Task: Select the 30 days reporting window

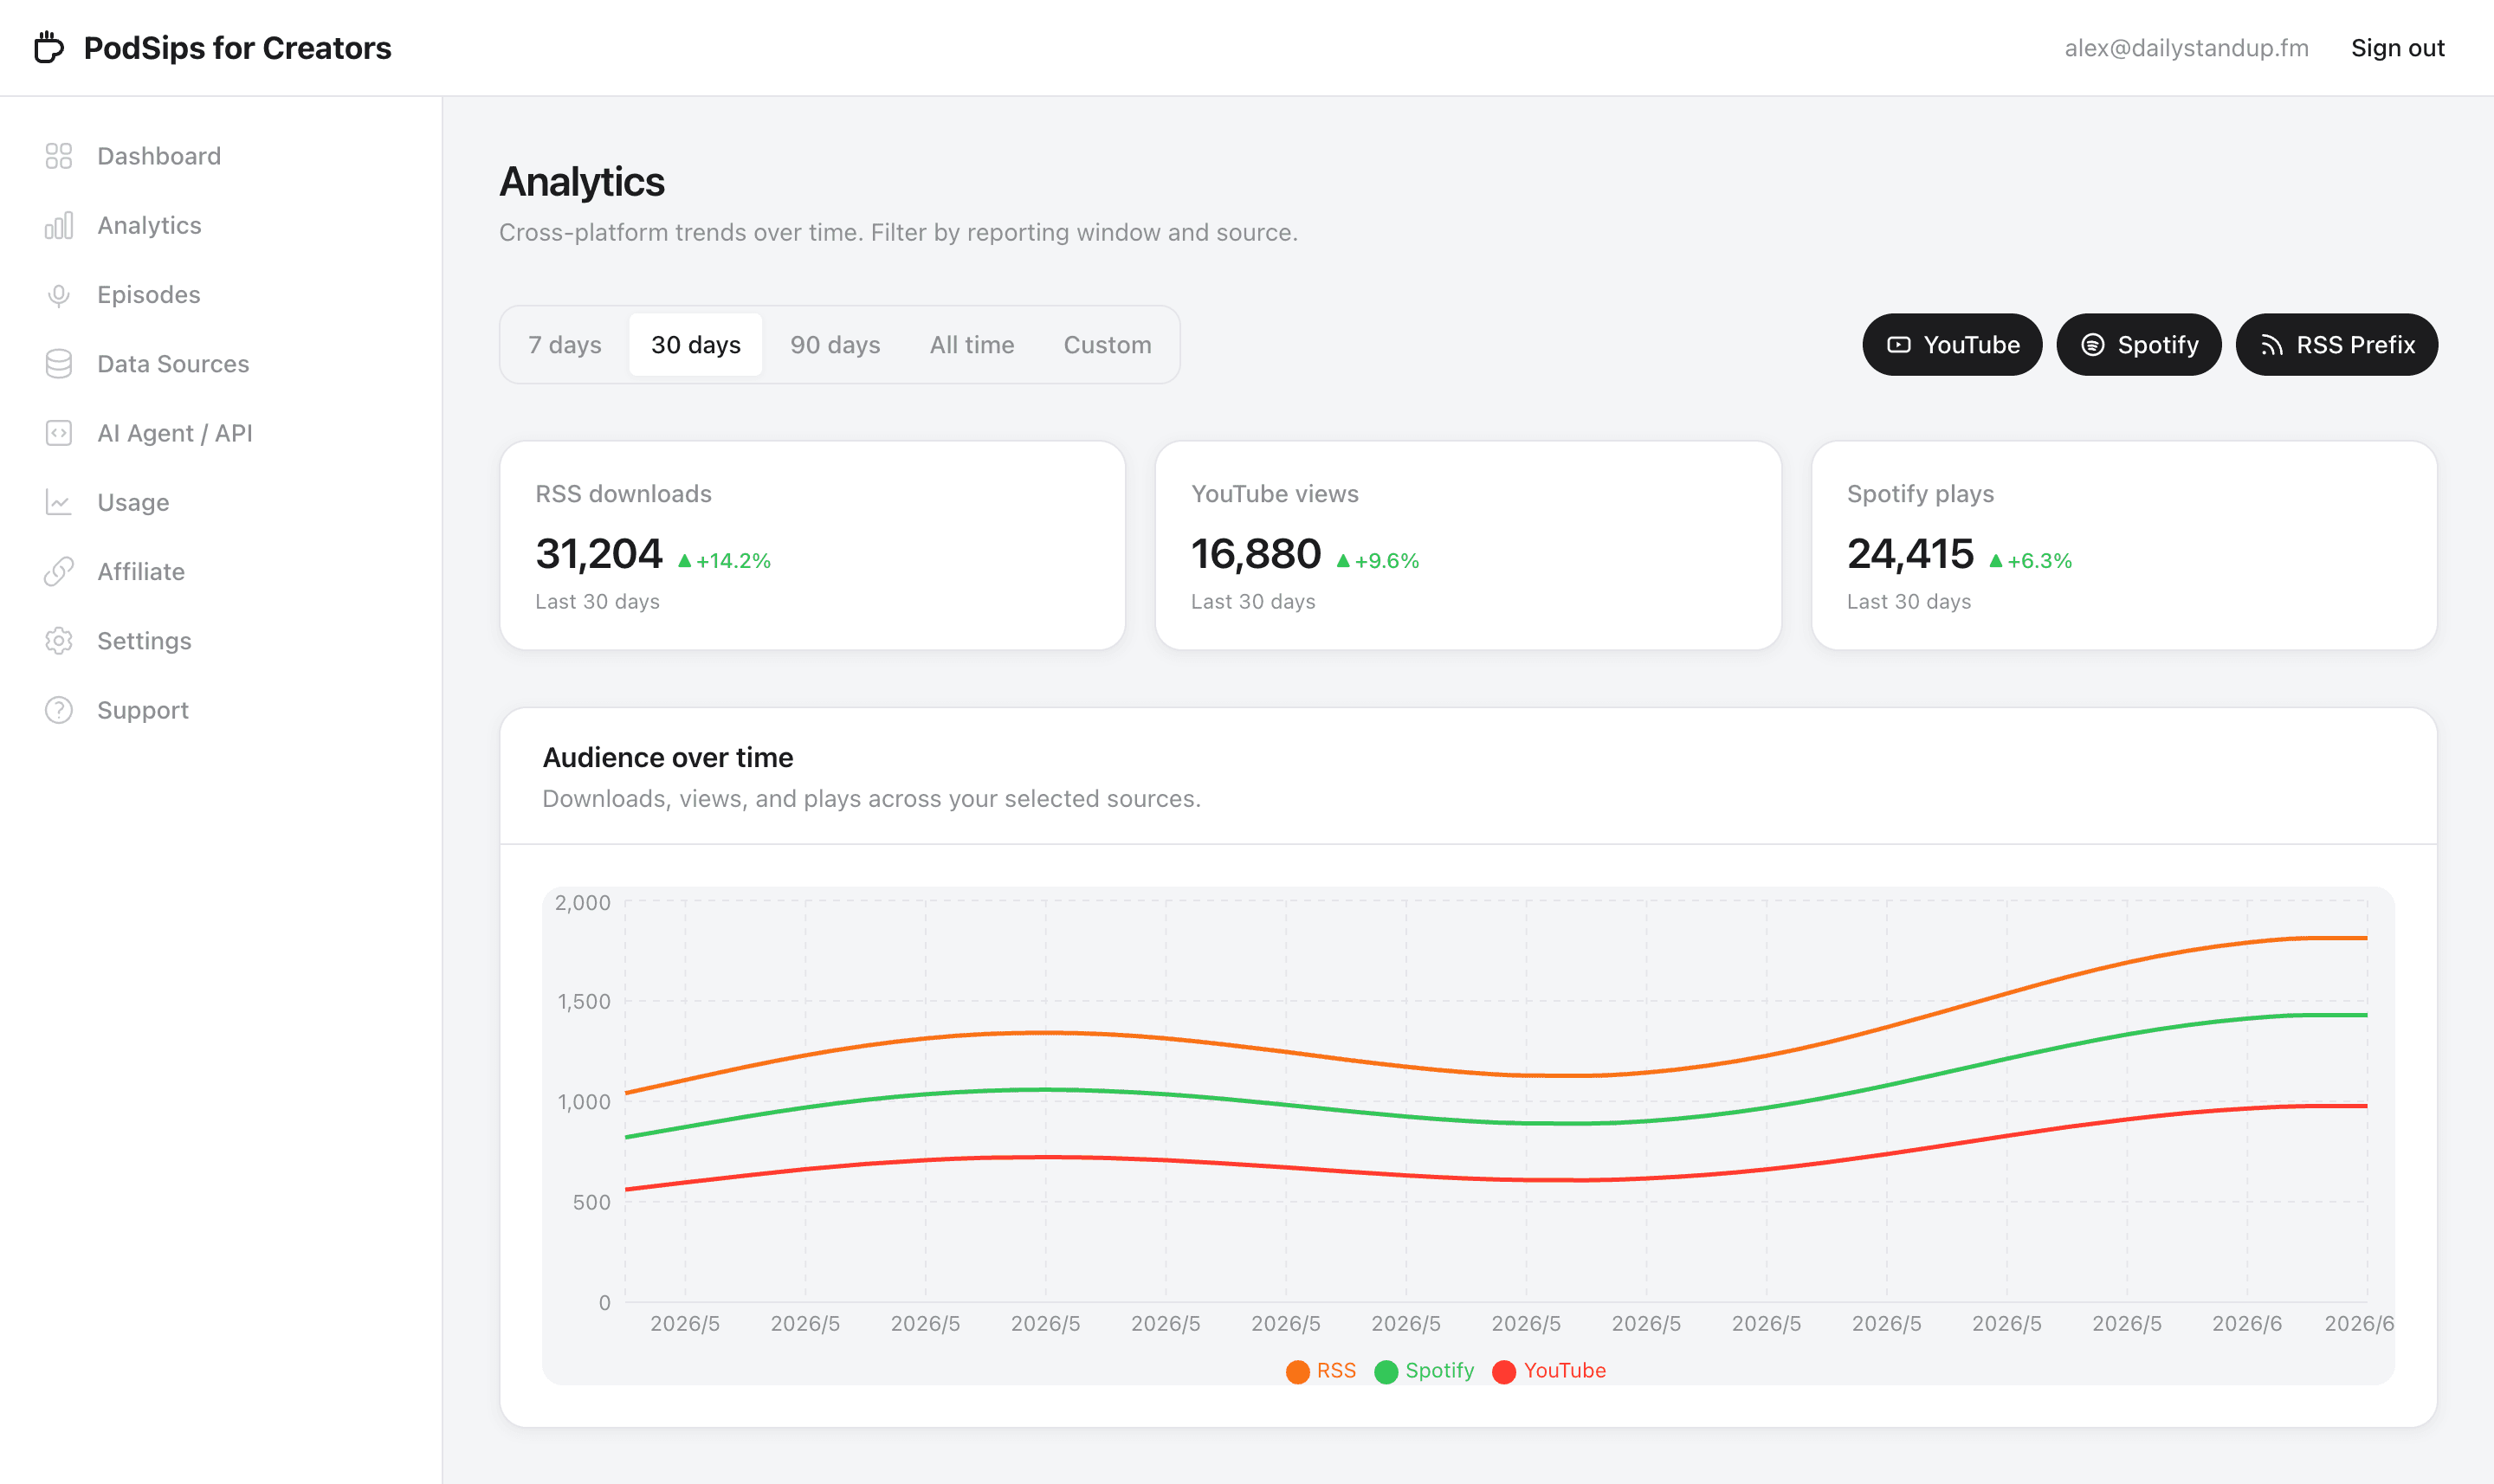Action: tap(696, 345)
